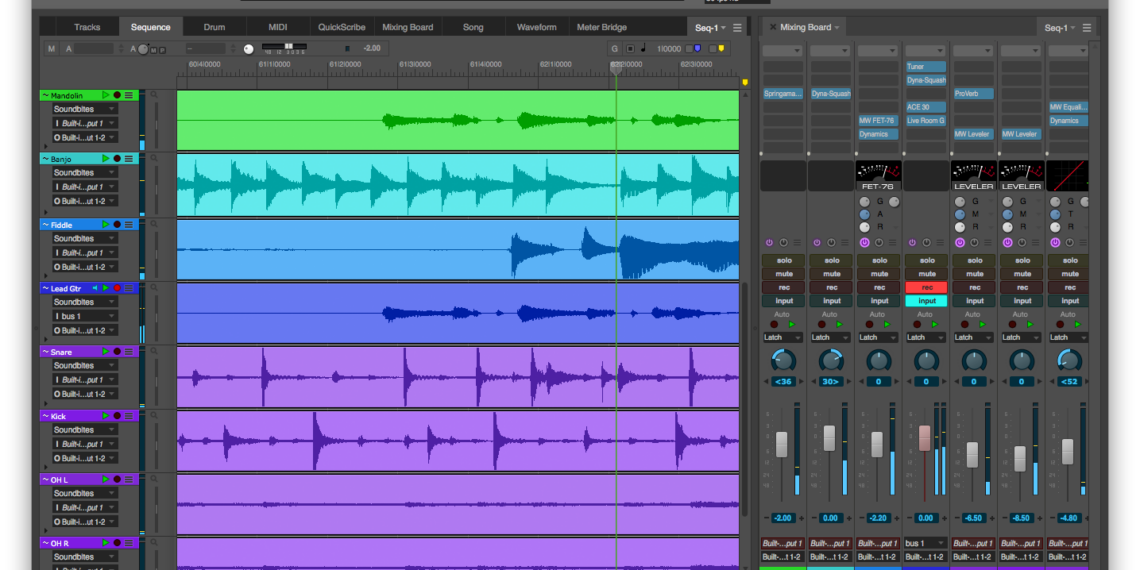
Task: Open the Meter Bridge tab
Action: click(602, 28)
